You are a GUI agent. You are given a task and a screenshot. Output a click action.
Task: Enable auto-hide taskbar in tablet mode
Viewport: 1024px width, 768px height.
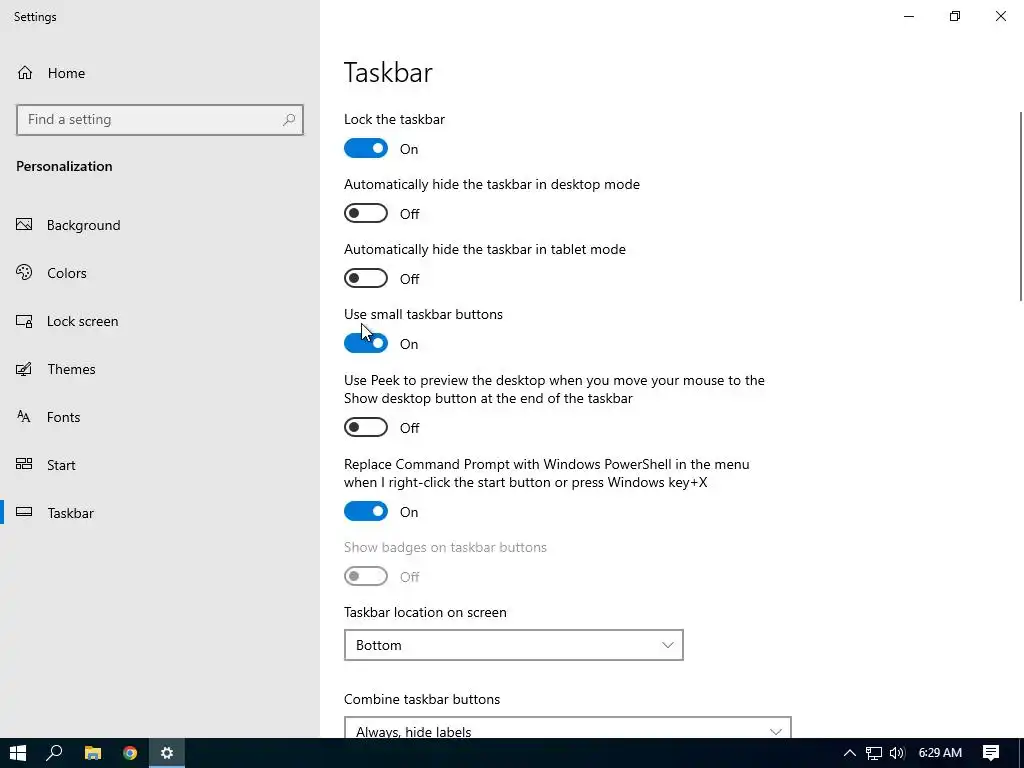(x=366, y=278)
